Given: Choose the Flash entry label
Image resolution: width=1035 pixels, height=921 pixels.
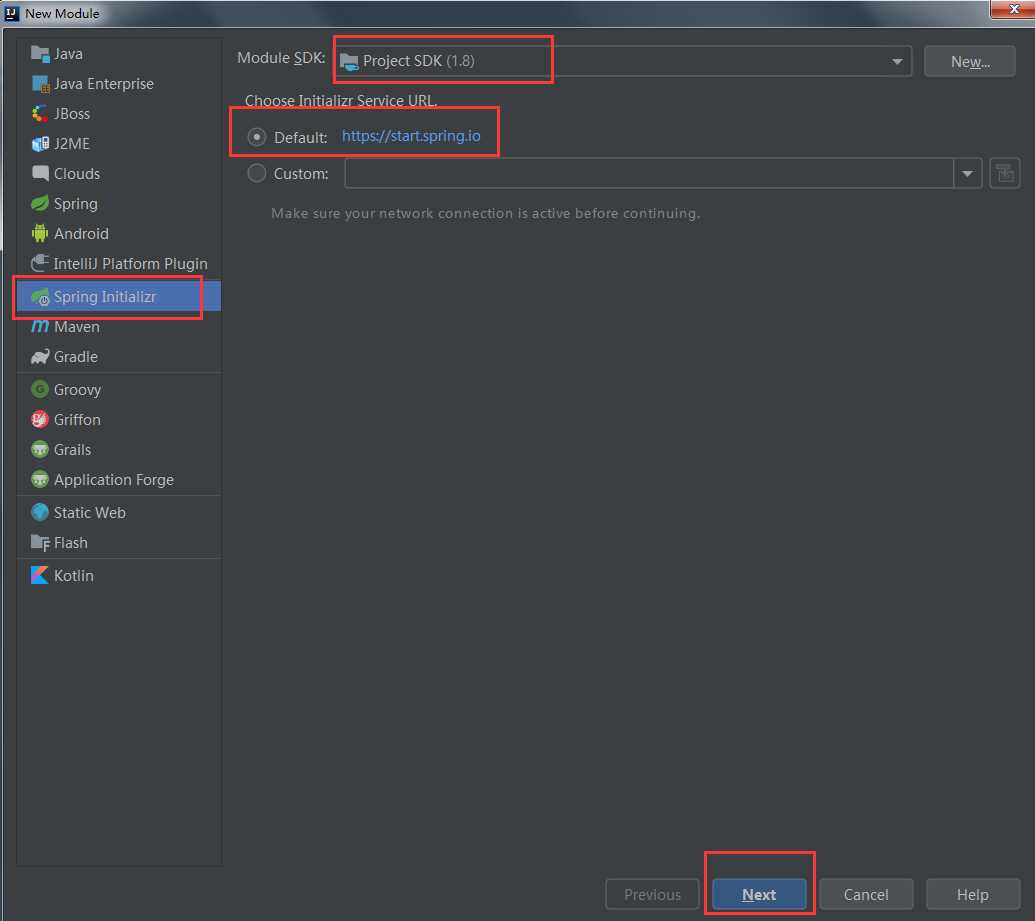Looking at the screenshot, I should (x=71, y=543).
